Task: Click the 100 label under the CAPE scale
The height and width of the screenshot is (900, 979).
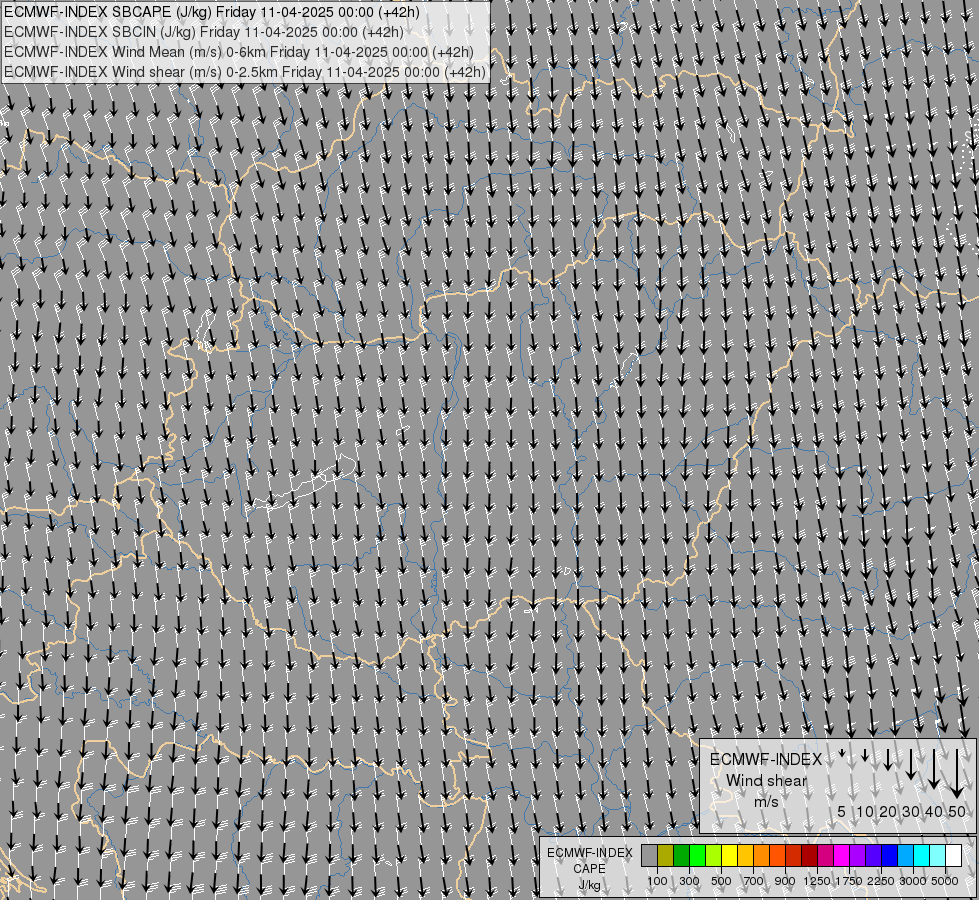Action: (657, 881)
